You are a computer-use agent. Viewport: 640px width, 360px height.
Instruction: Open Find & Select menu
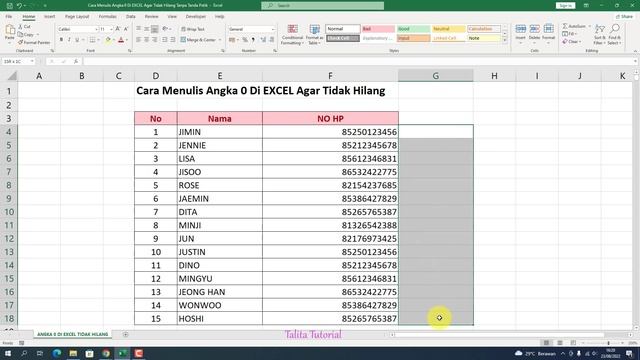pyautogui.click(x=614, y=34)
